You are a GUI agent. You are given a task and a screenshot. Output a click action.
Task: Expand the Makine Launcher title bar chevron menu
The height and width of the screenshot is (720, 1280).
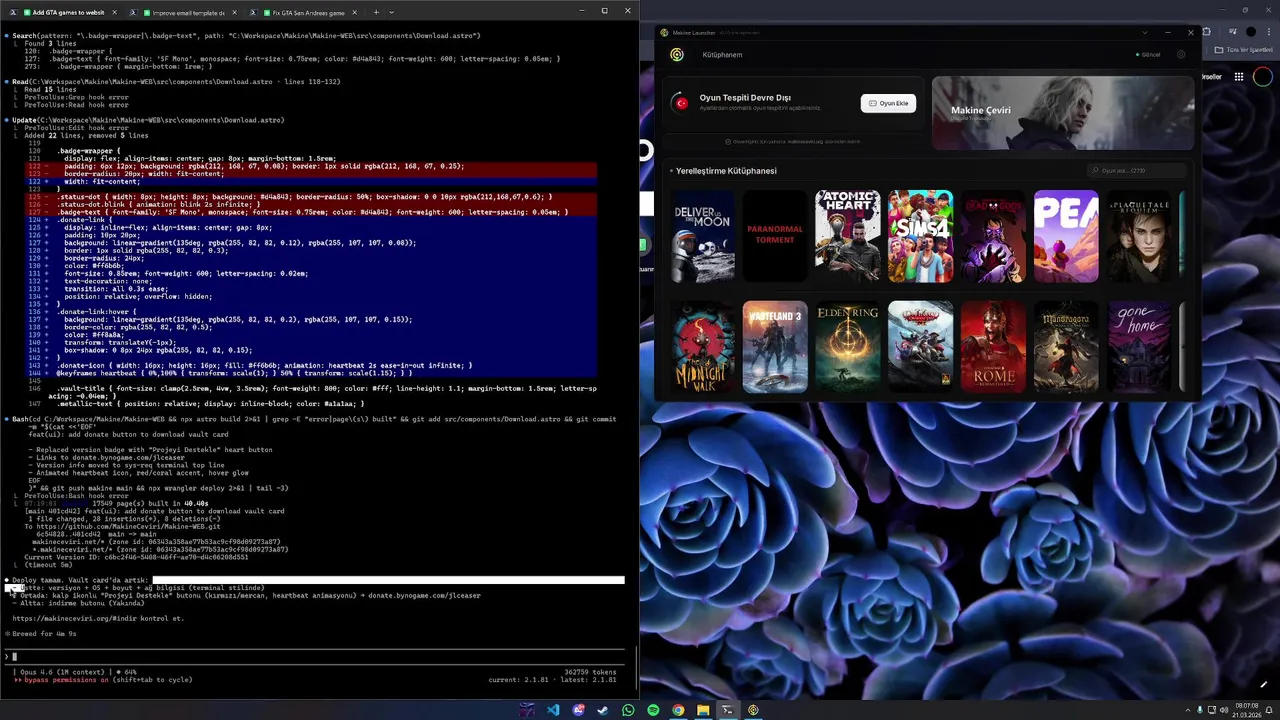(x=1145, y=32)
